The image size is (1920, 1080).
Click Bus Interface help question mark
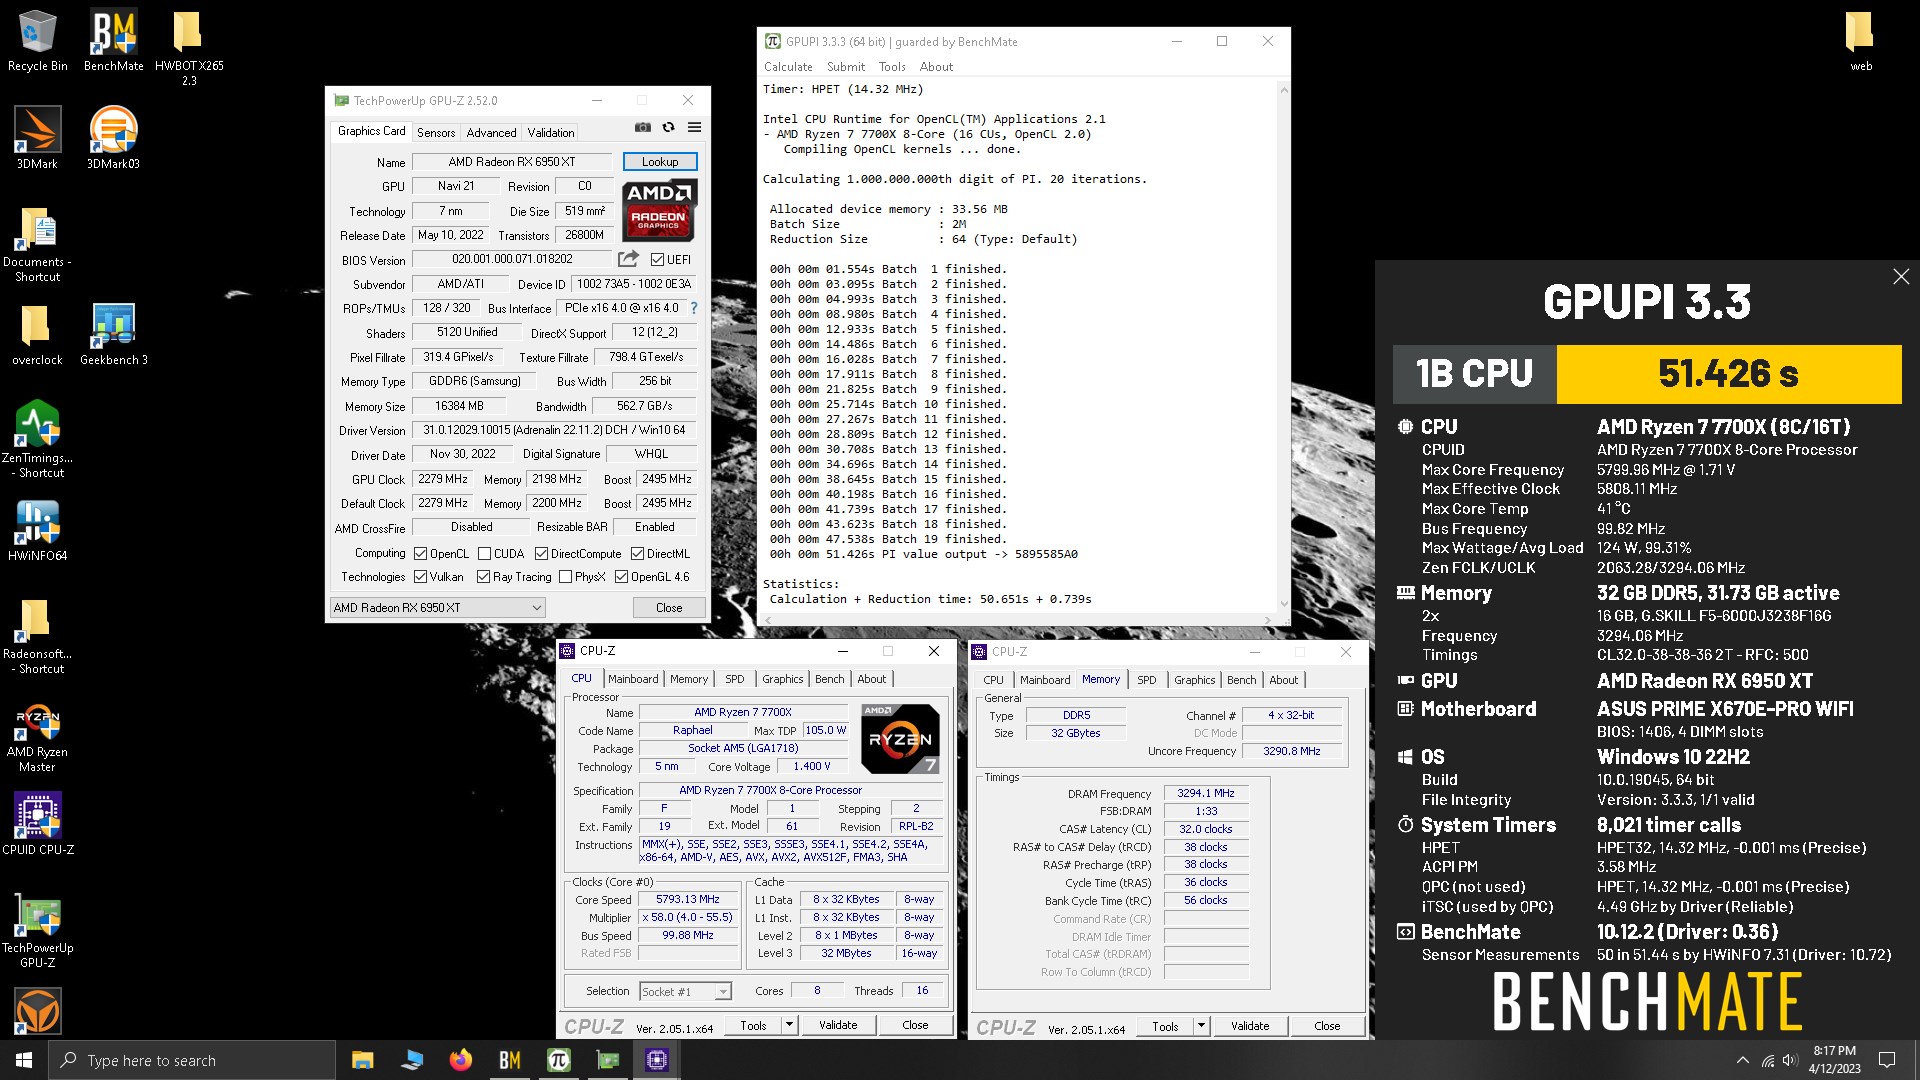point(694,308)
